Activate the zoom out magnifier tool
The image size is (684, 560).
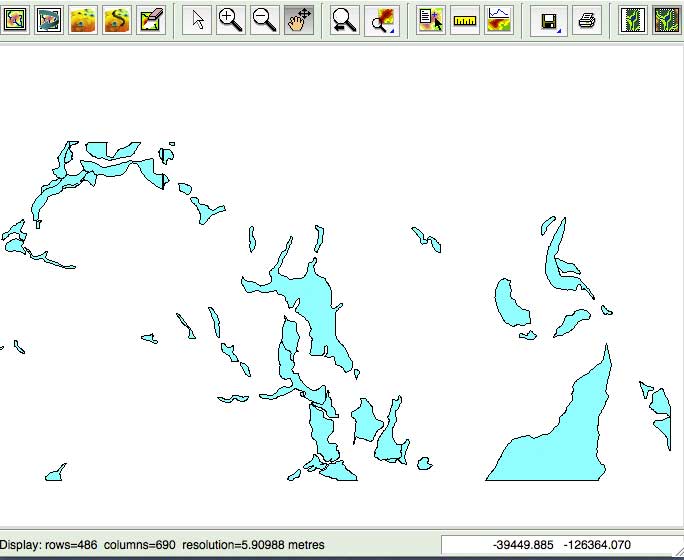pyautogui.click(x=265, y=20)
